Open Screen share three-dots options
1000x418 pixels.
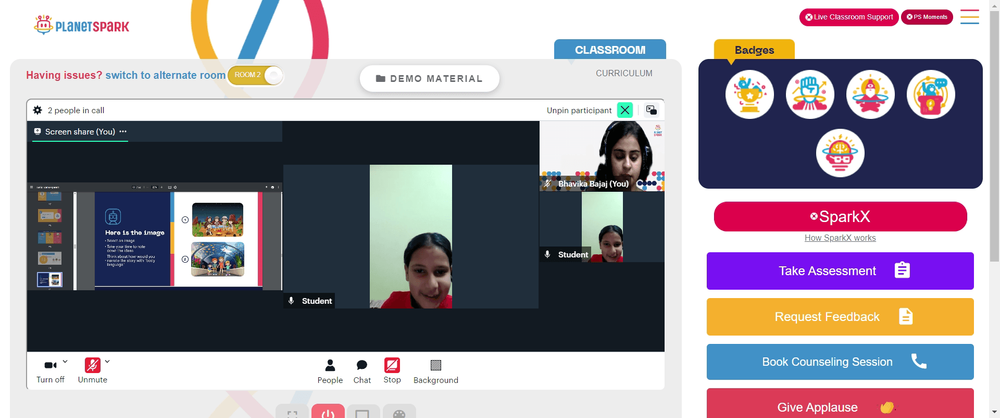click(x=123, y=131)
